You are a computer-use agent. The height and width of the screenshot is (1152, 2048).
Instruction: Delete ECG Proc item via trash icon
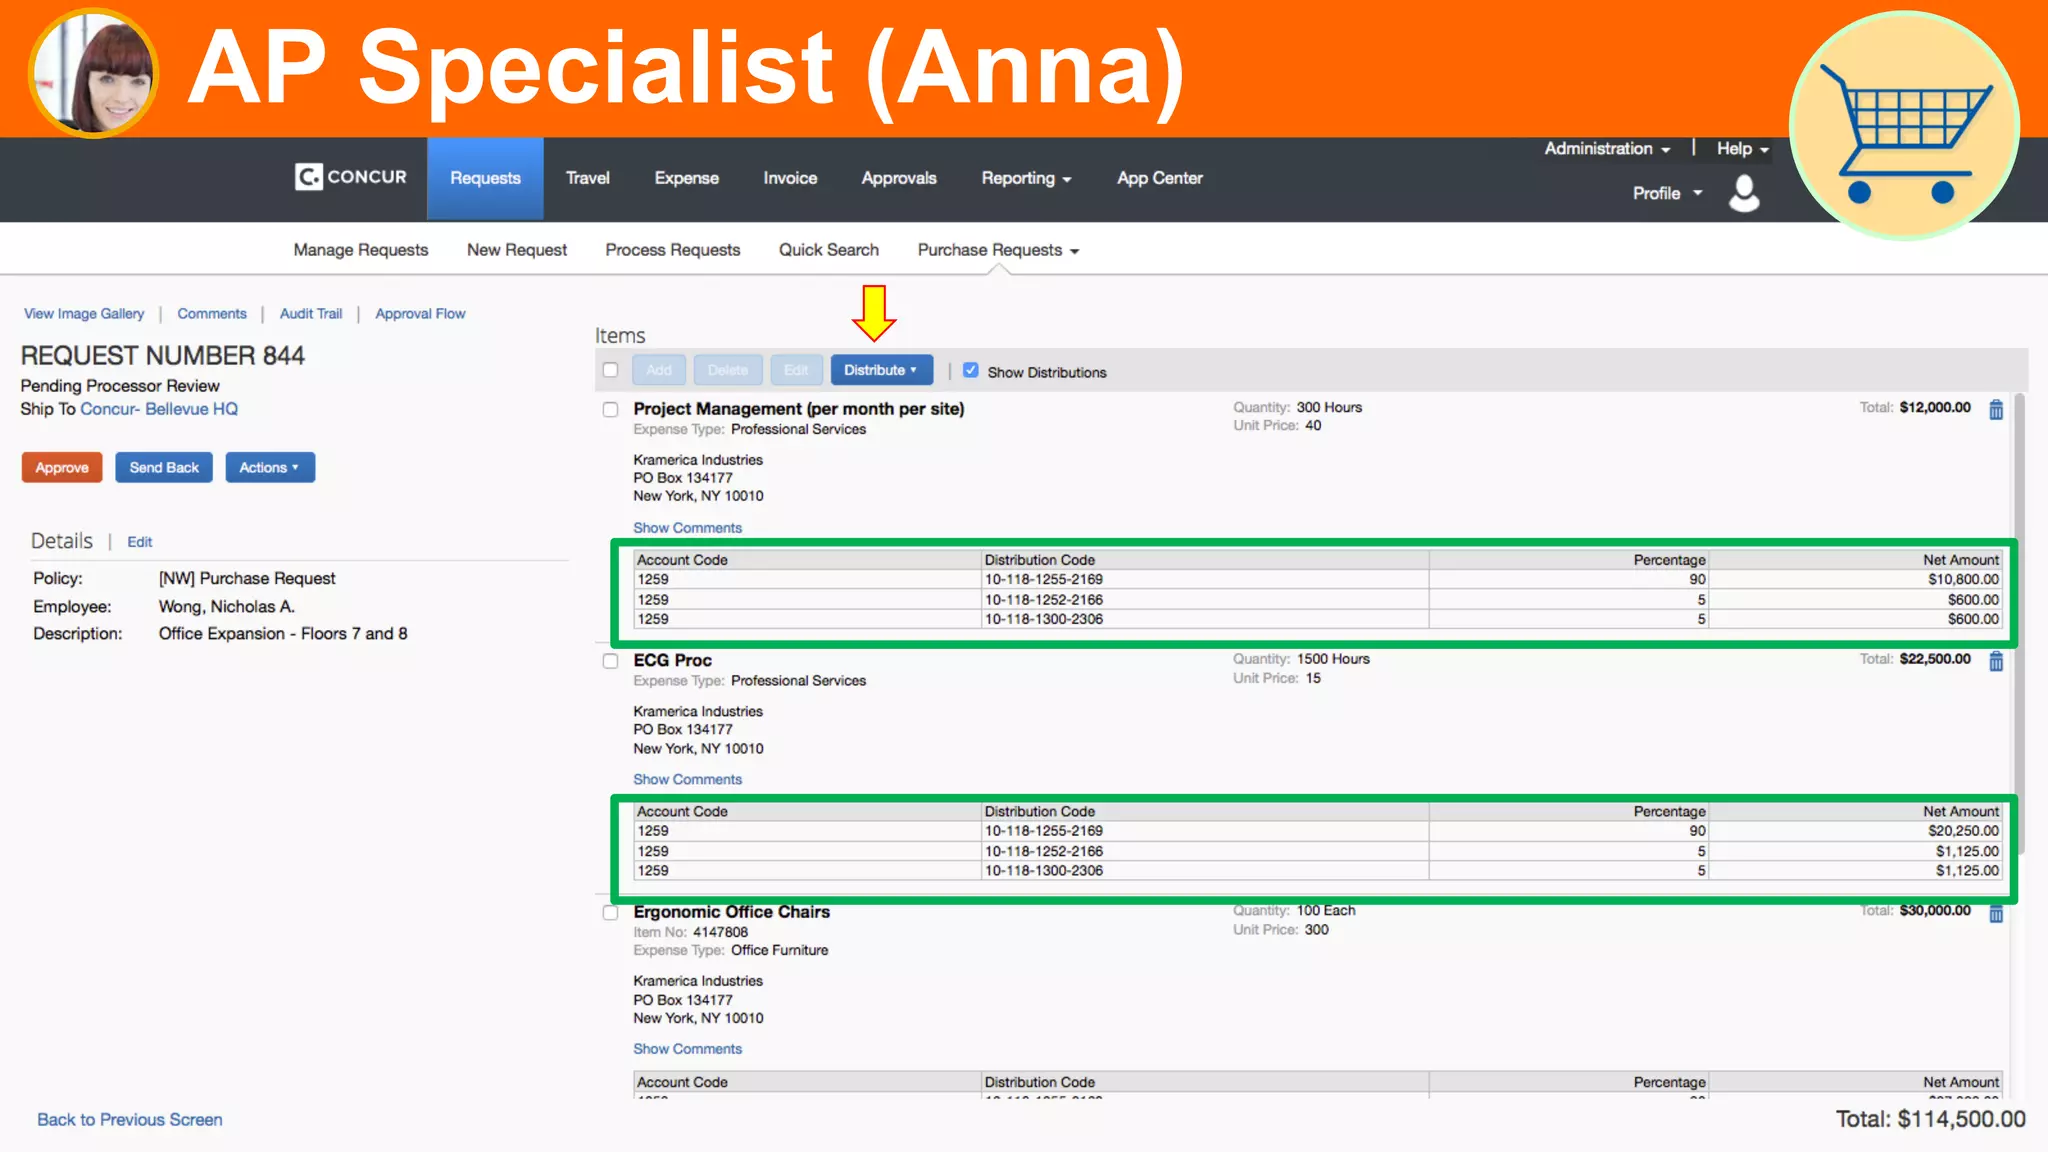(1996, 661)
